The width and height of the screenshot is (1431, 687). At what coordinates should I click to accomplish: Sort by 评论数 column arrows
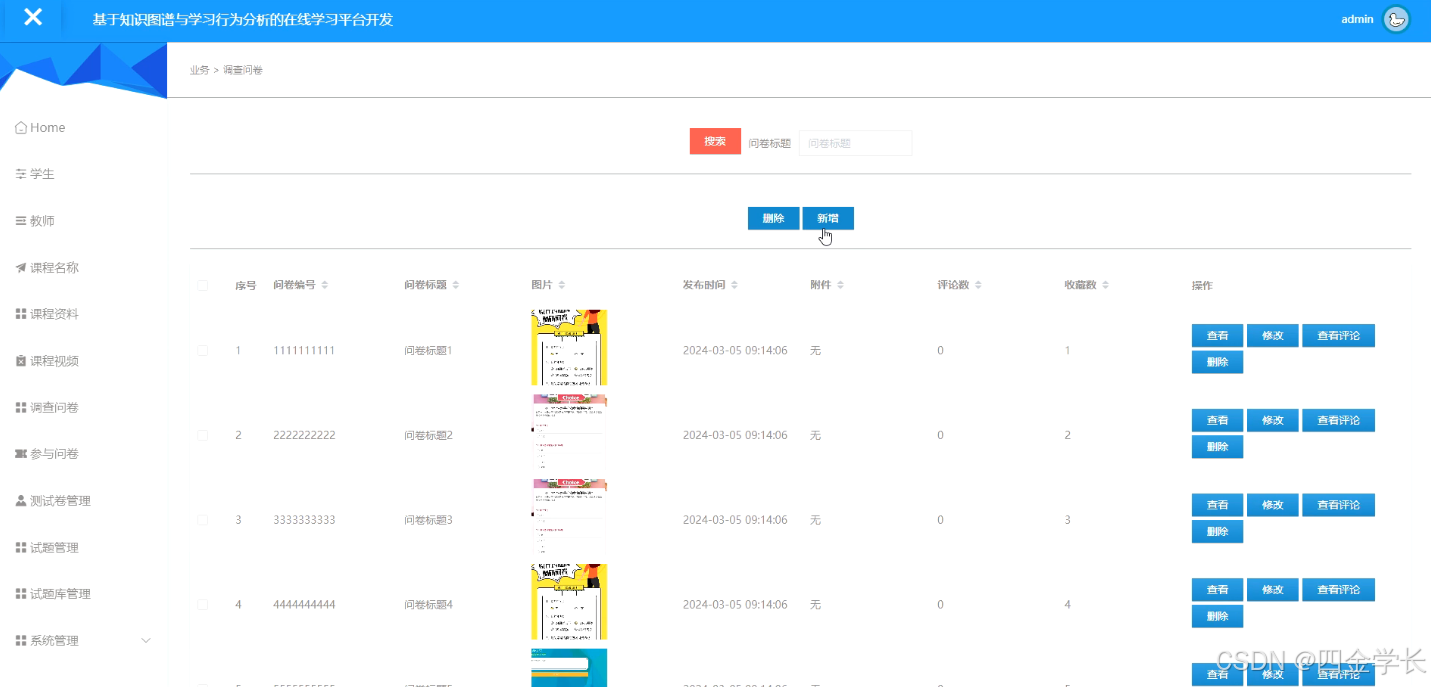(978, 286)
